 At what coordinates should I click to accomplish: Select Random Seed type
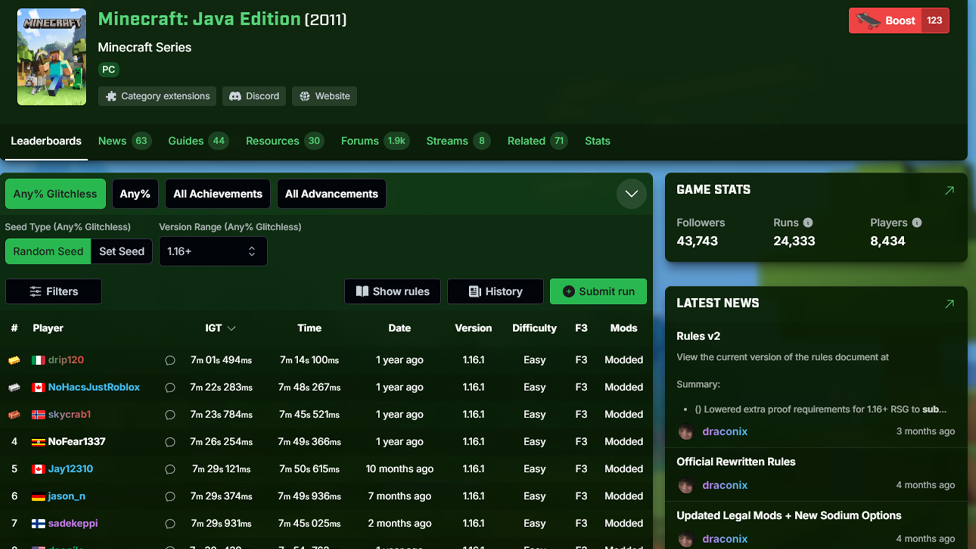(x=48, y=251)
